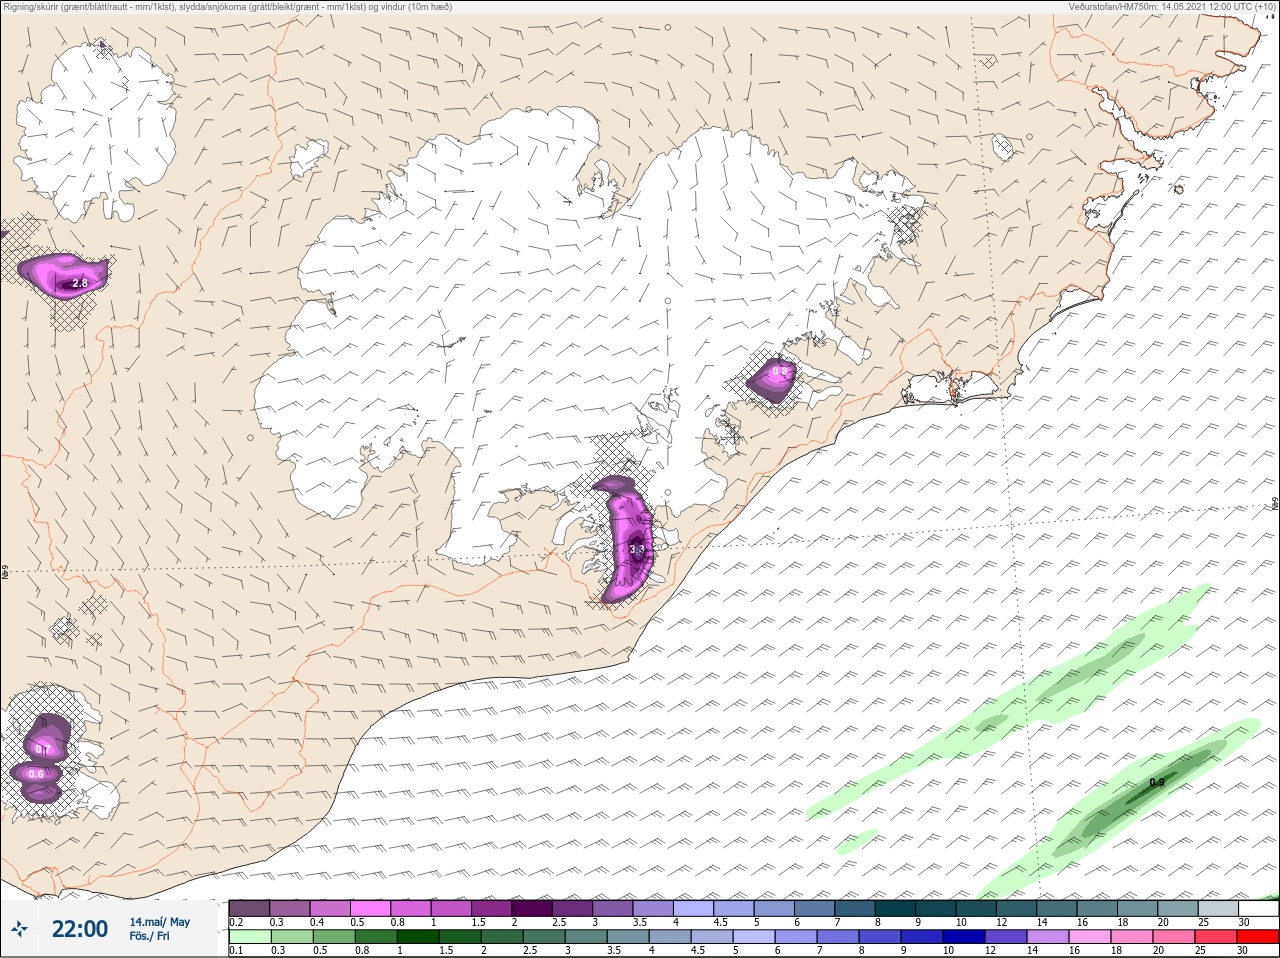Click the 0.9 rain peak label over sea

(1157, 782)
